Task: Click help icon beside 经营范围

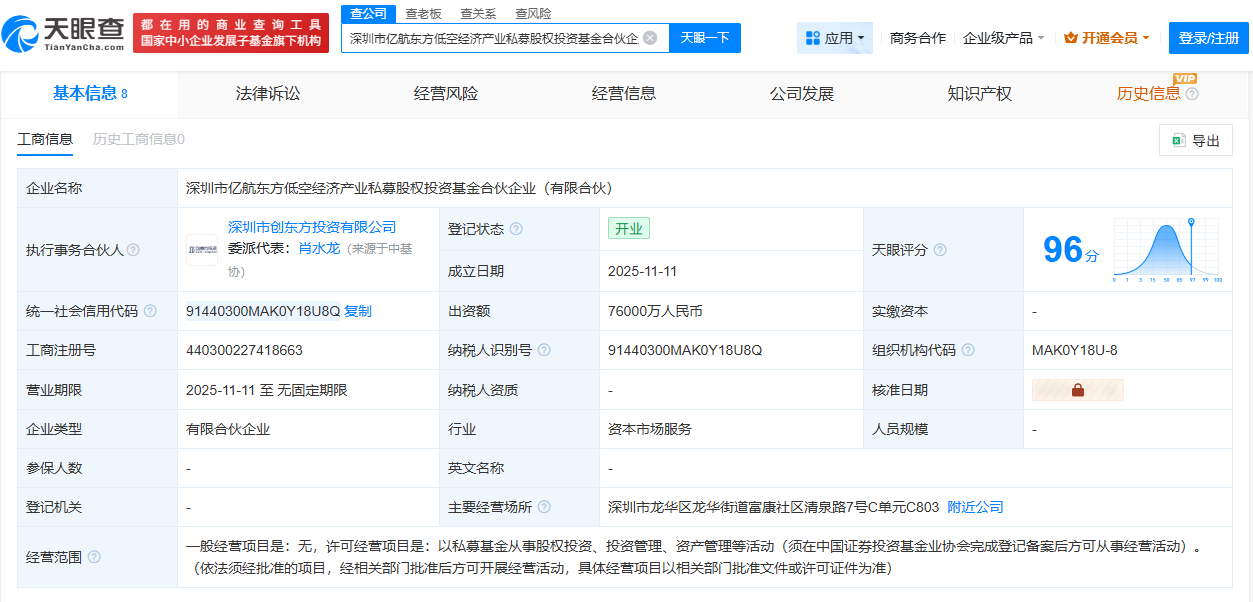Action: point(94,557)
